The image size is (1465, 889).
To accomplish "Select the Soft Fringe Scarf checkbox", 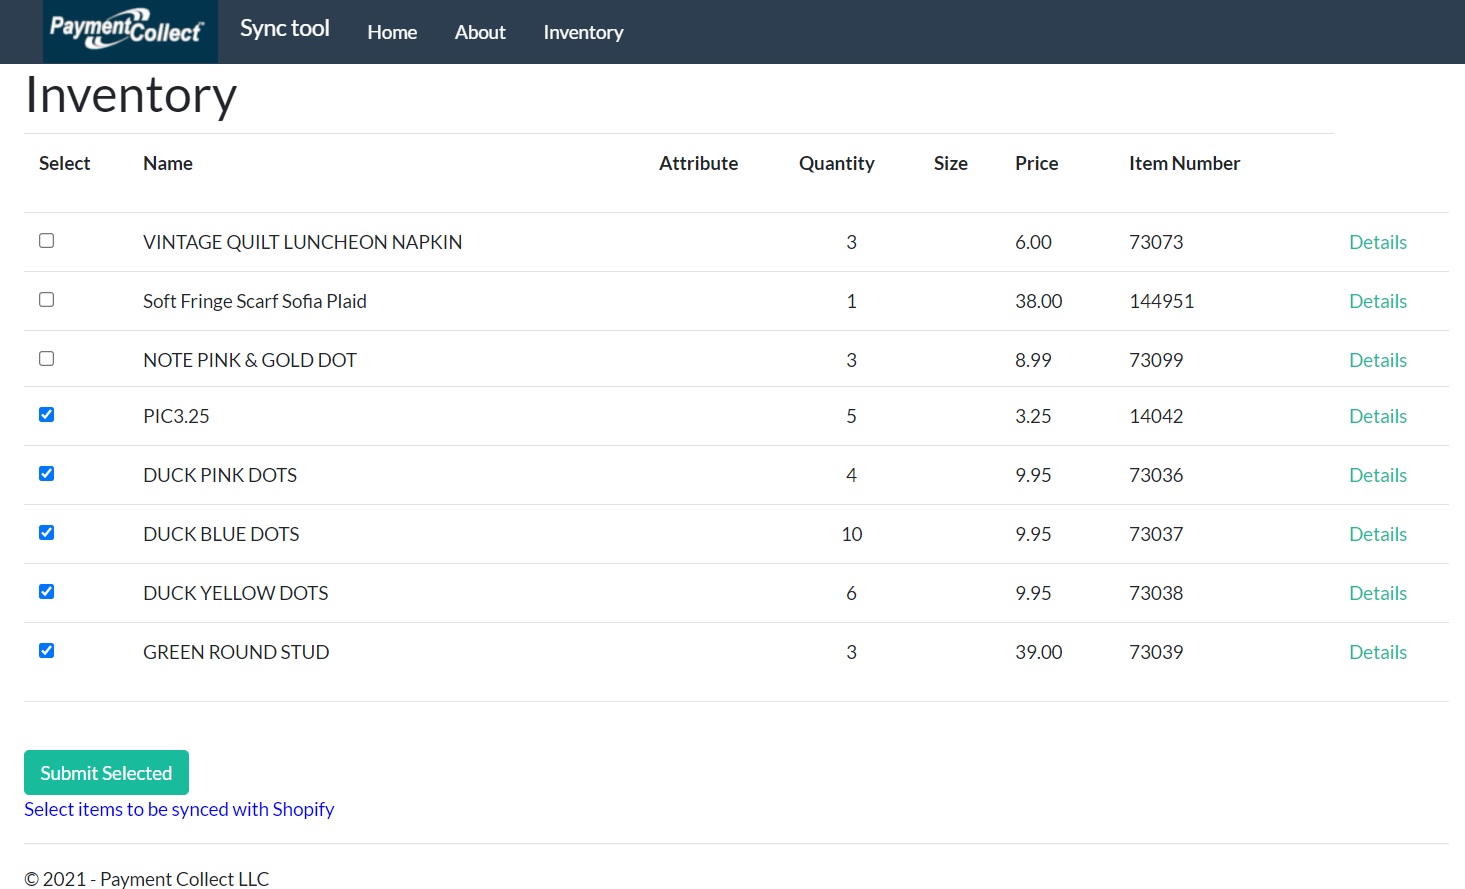I will [47, 300].
